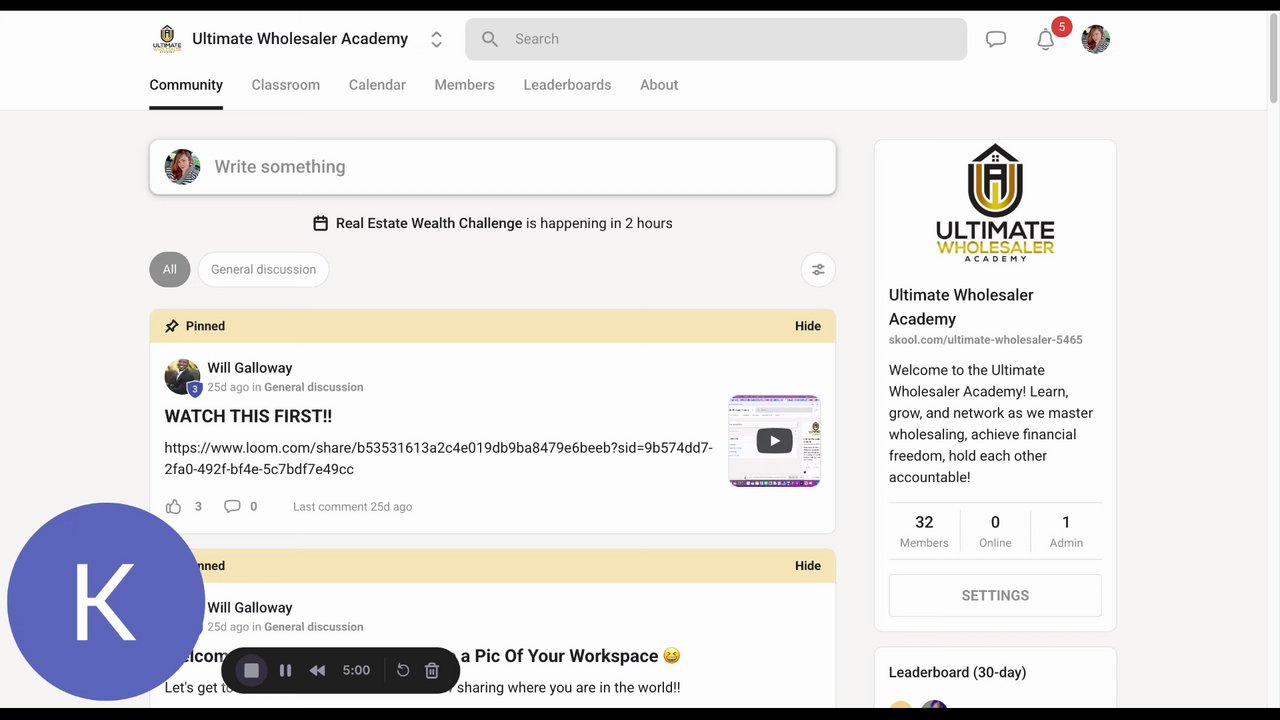Open the Classroom tab
The width and height of the screenshot is (1280, 720).
tap(286, 85)
